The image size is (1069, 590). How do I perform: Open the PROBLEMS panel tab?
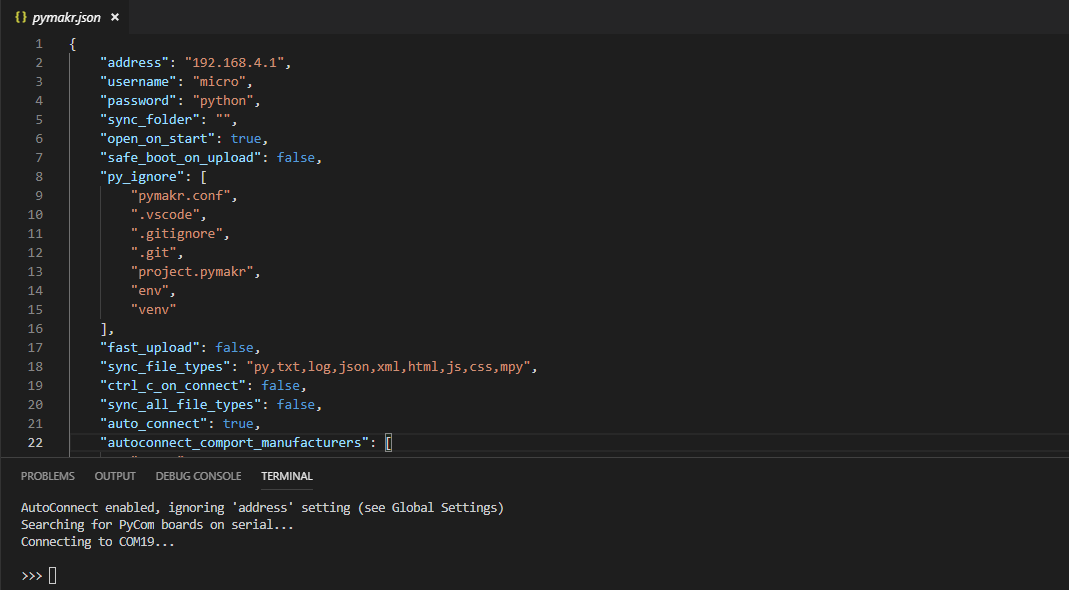(47, 476)
